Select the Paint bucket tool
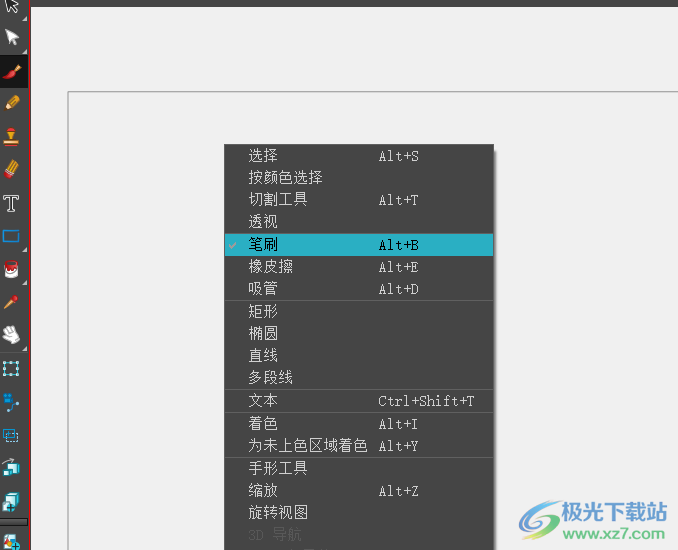The height and width of the screenshot is (550, 678). point(11,269)
